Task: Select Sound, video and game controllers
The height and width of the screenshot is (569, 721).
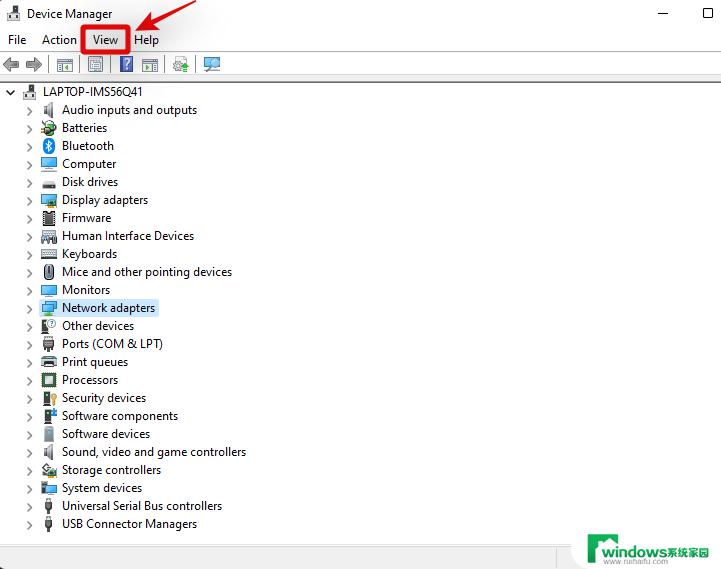Action: click(x=154, y=452)
